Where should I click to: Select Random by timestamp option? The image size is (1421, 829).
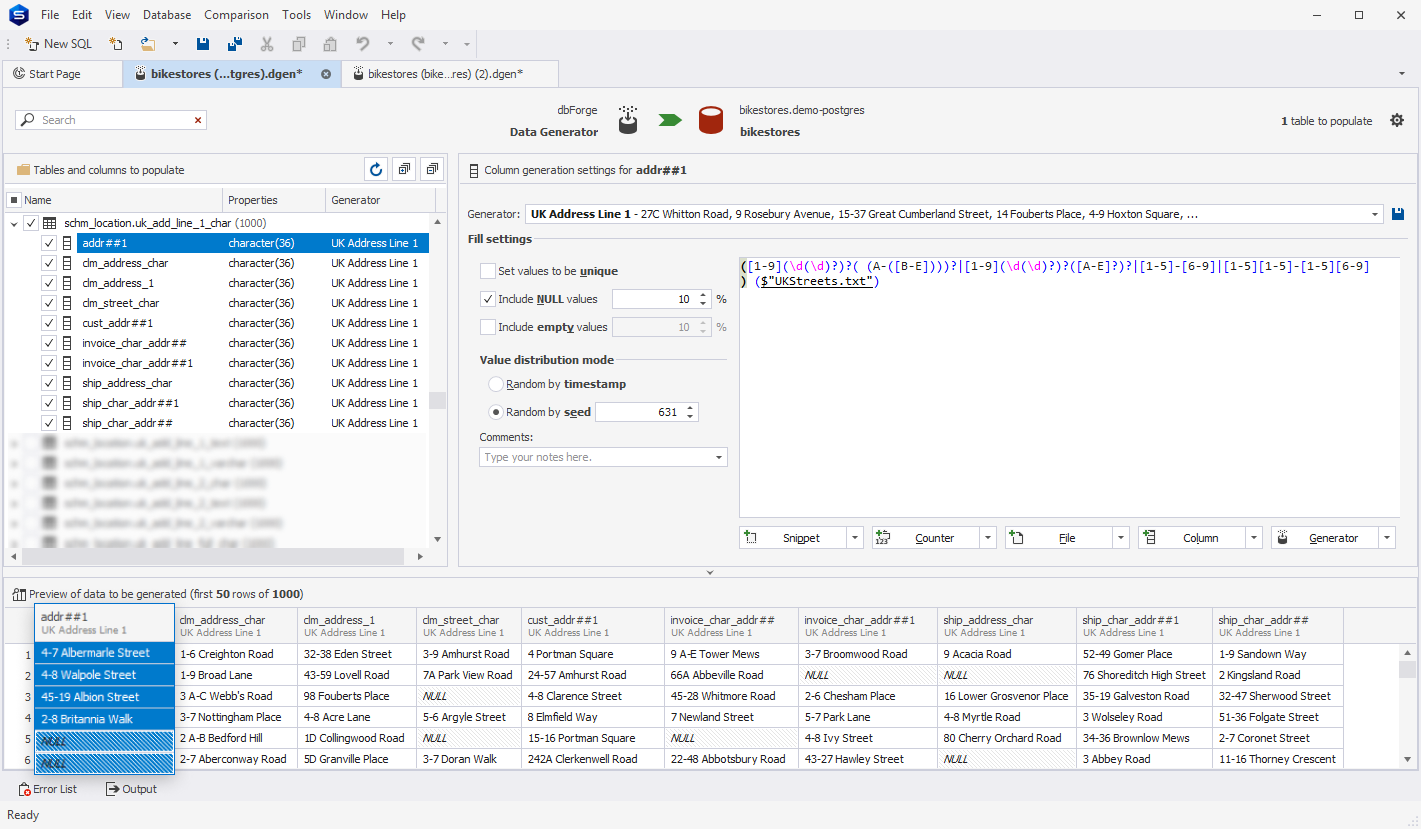[x=496, y=384]
